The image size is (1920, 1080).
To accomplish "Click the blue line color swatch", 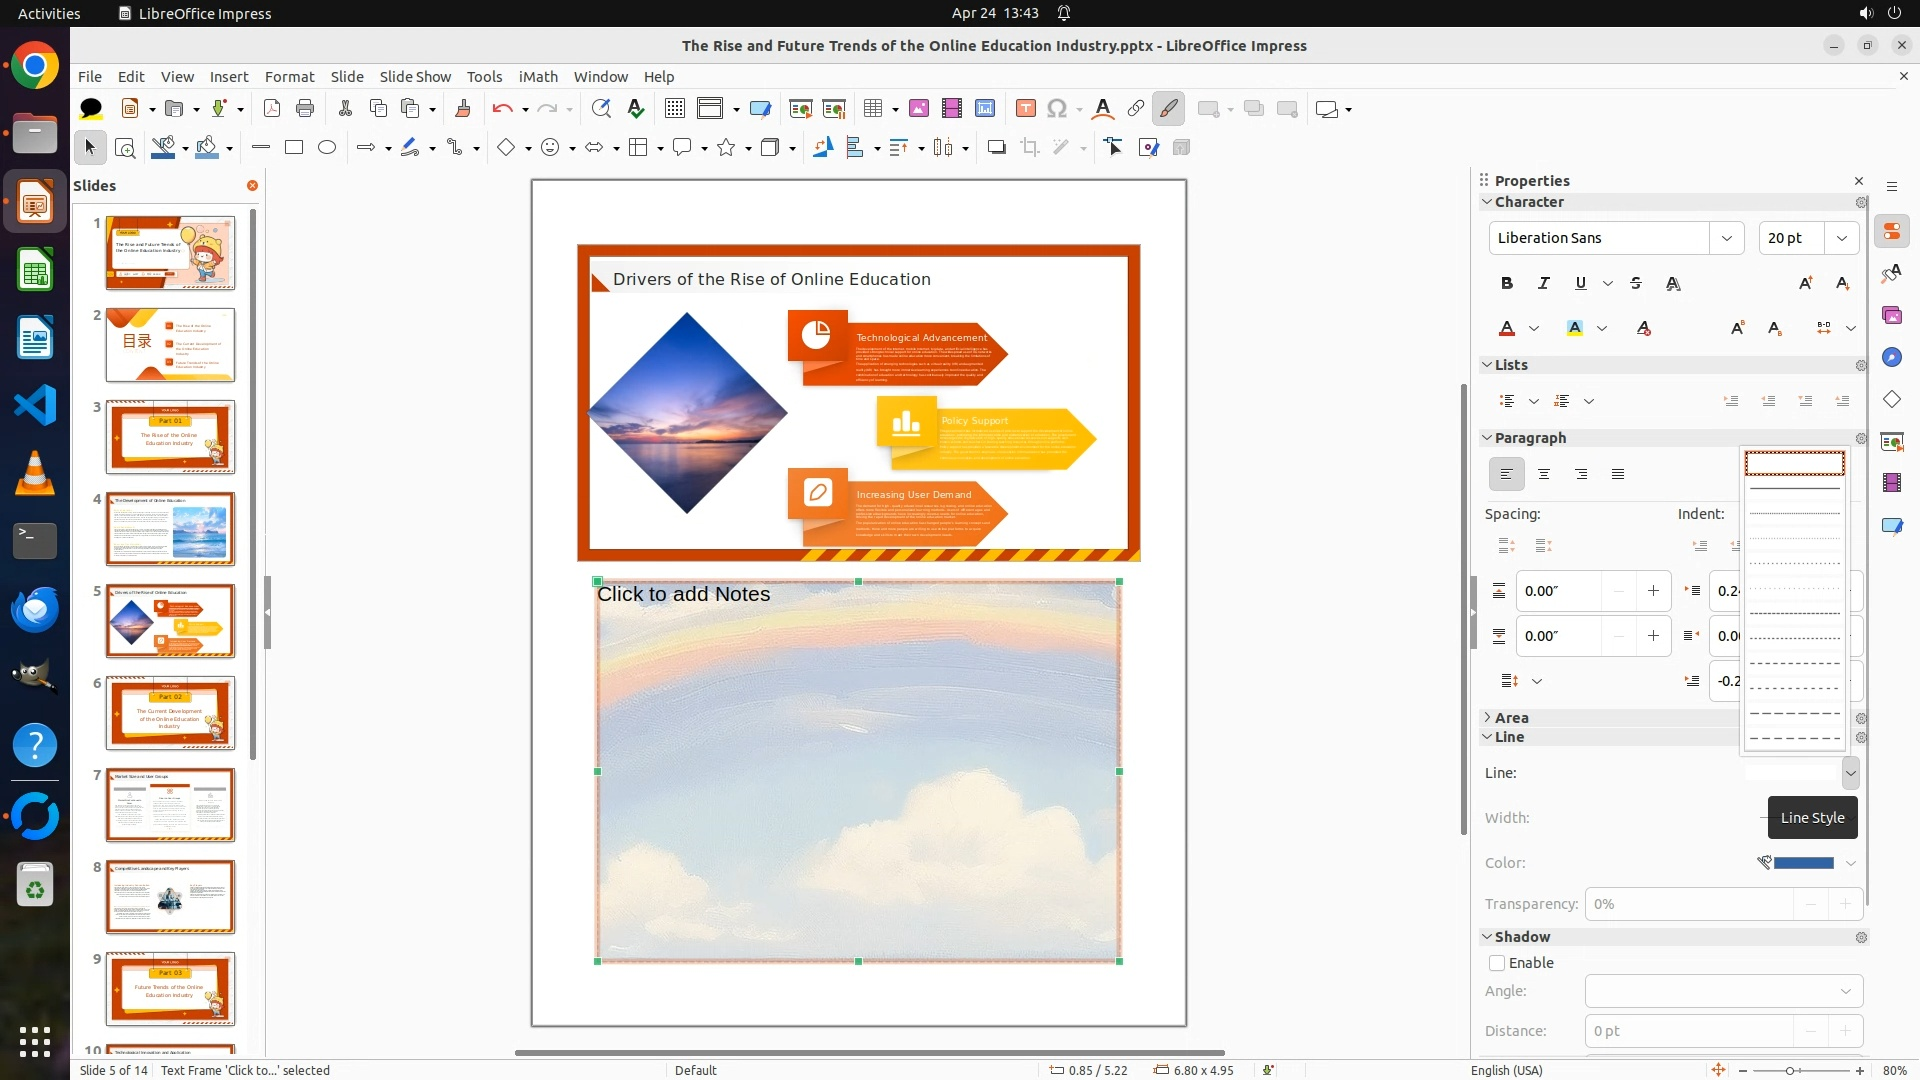I will pos(1803,863).
